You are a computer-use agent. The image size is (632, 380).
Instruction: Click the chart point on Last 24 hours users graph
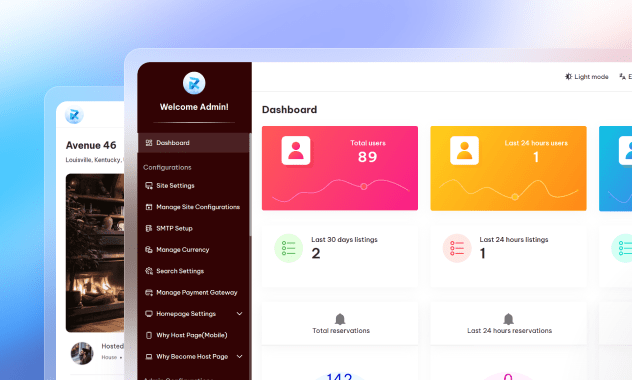pyautogui.click(x=515, y=197)
